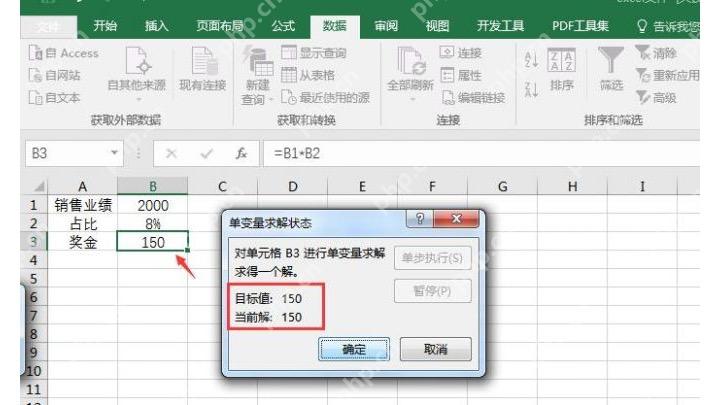720x405 pixels.
Task: Click the Name Box showing B3
Action: [67, 153]
